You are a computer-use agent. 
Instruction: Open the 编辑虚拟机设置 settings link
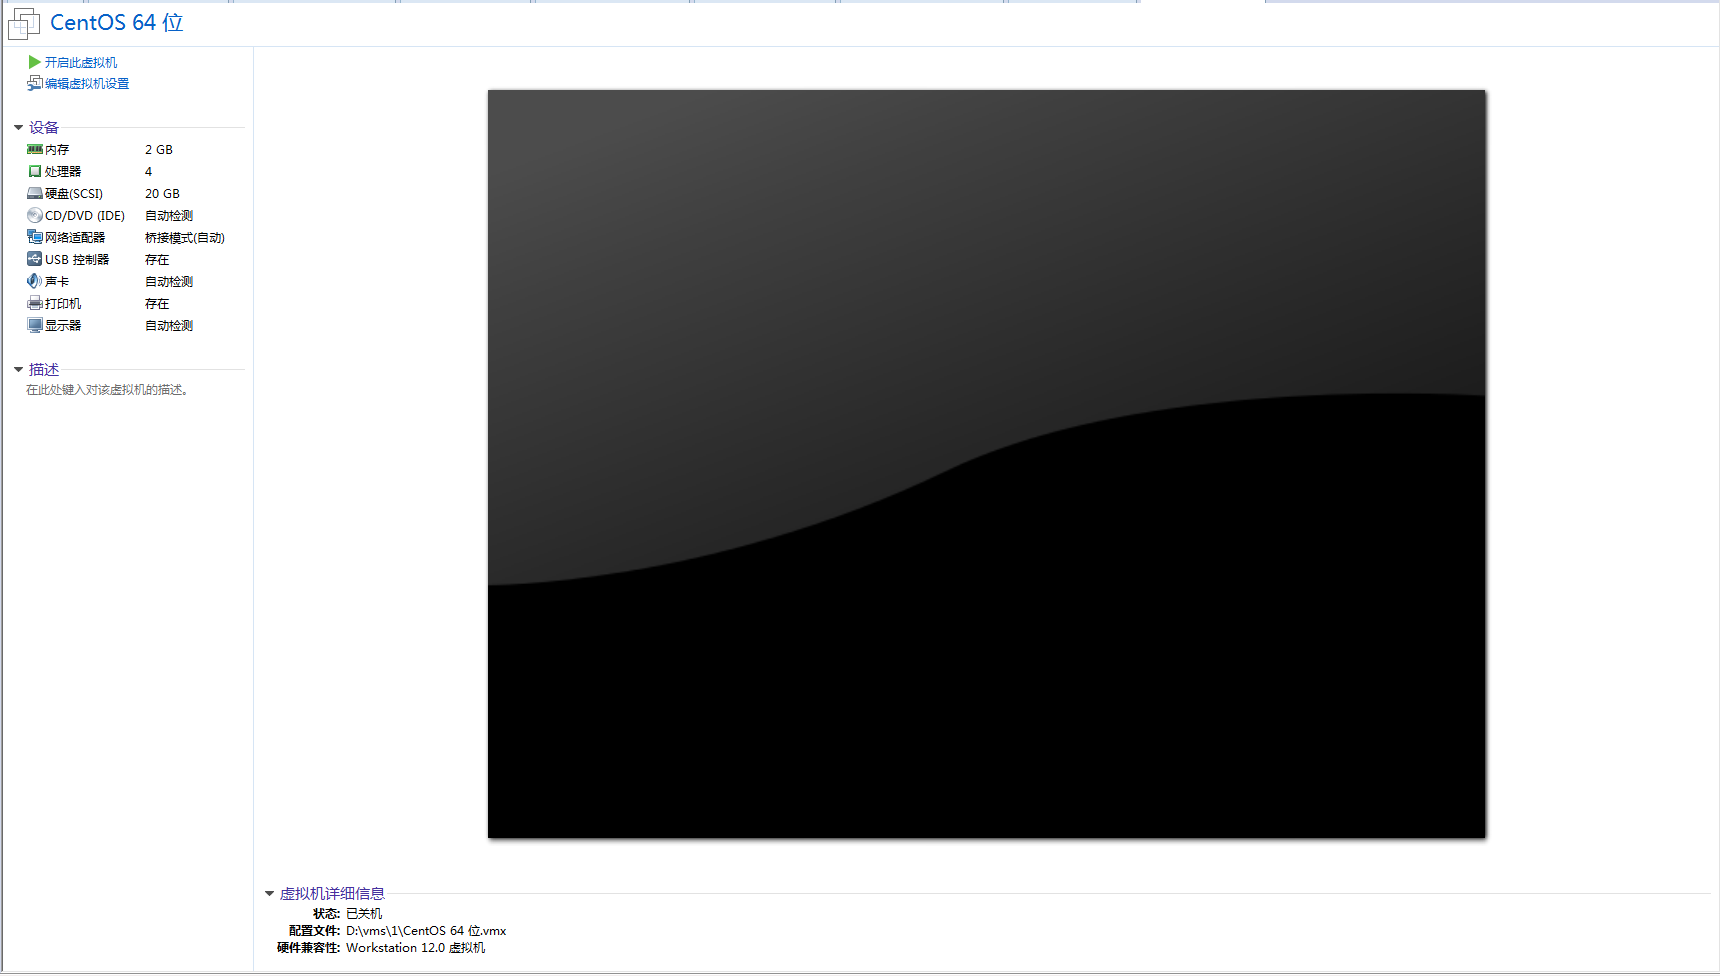pos(87,83)
